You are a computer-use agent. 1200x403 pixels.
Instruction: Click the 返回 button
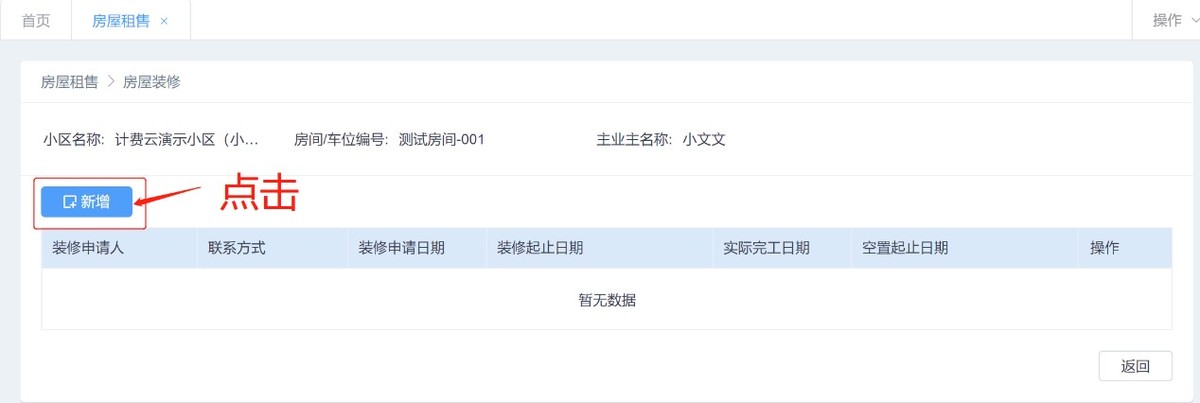(1135, 366)
